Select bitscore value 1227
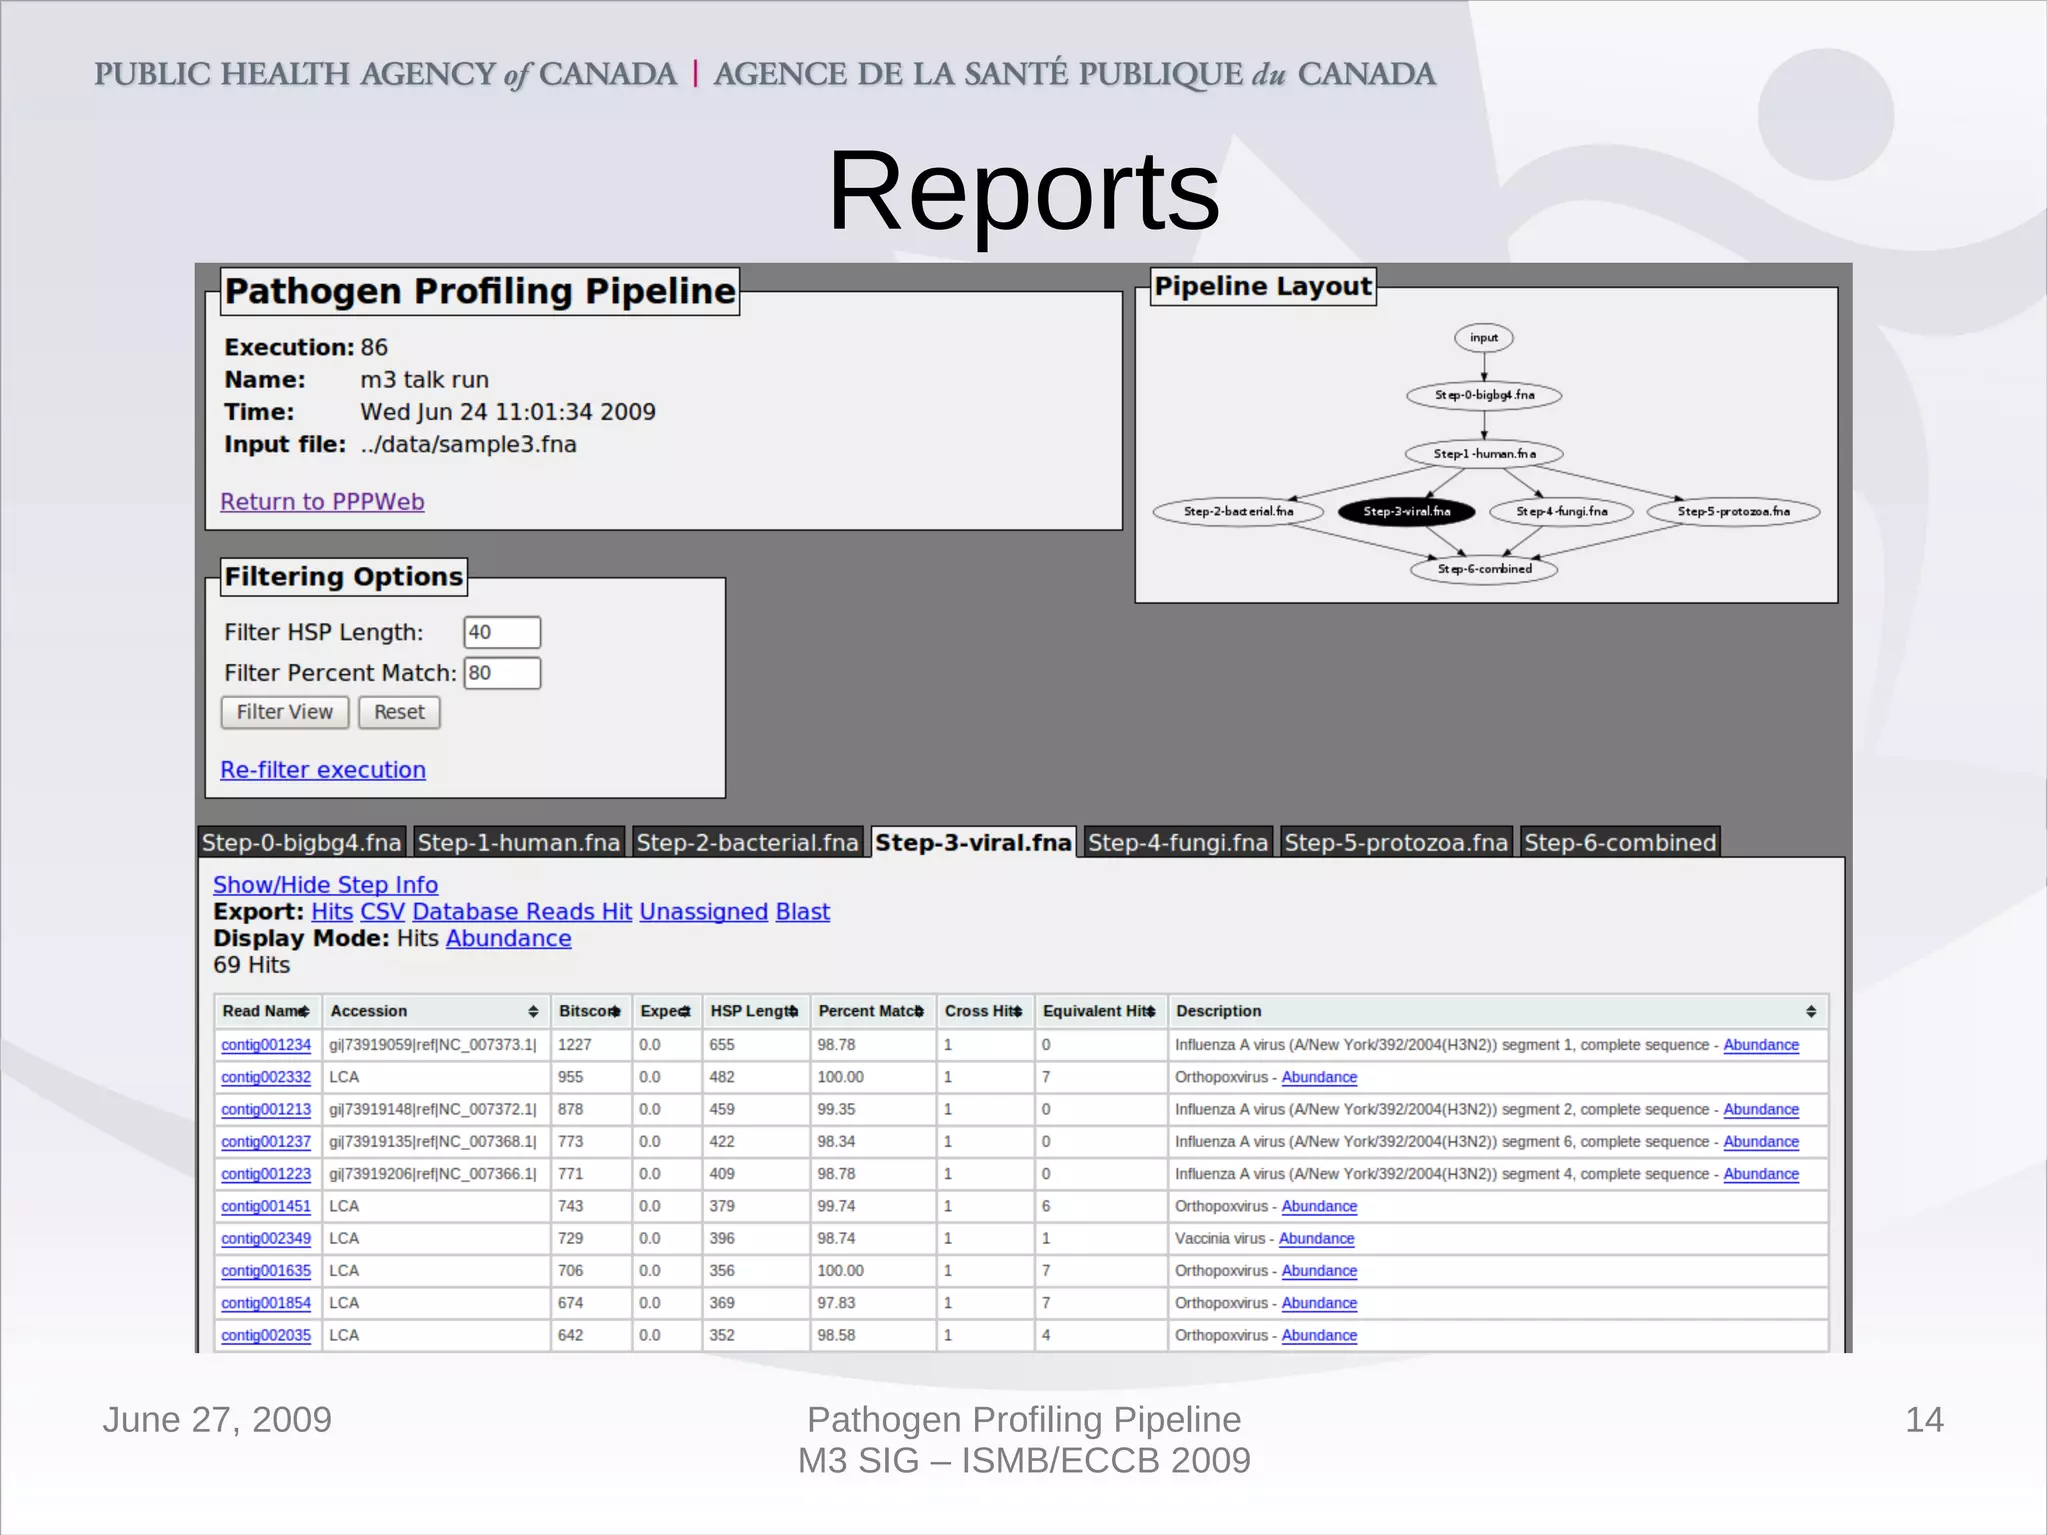 [x=575, y=1045]
